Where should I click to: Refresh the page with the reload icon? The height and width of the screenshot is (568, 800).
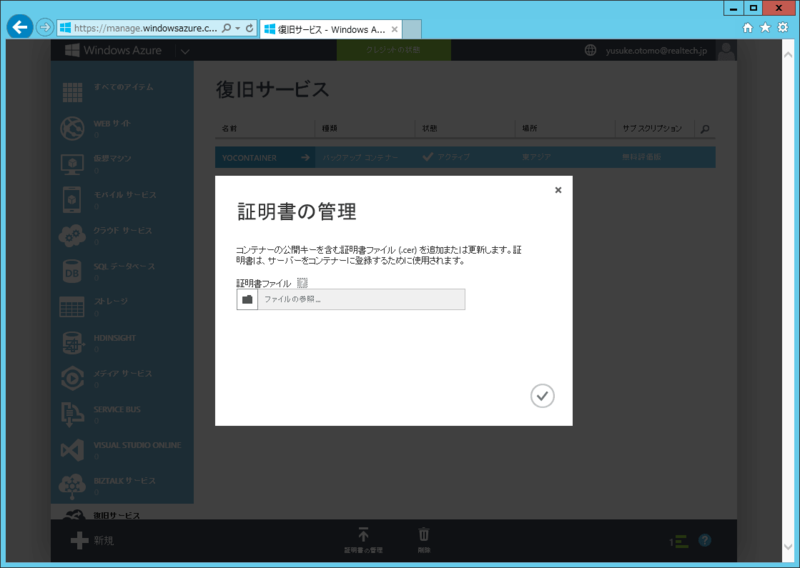[x=249, y=28]
